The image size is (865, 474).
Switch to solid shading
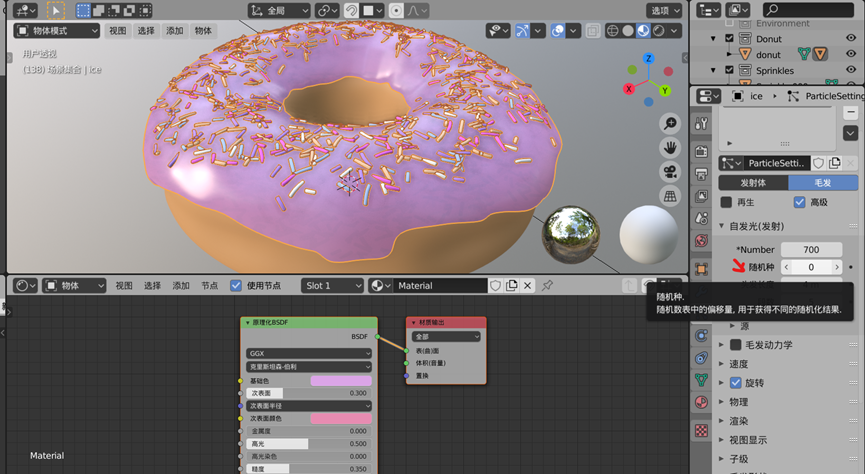[x=628, y=31]
